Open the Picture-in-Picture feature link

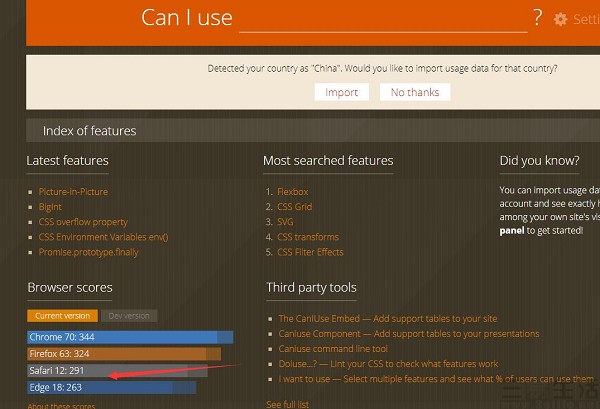pos(73,192)
